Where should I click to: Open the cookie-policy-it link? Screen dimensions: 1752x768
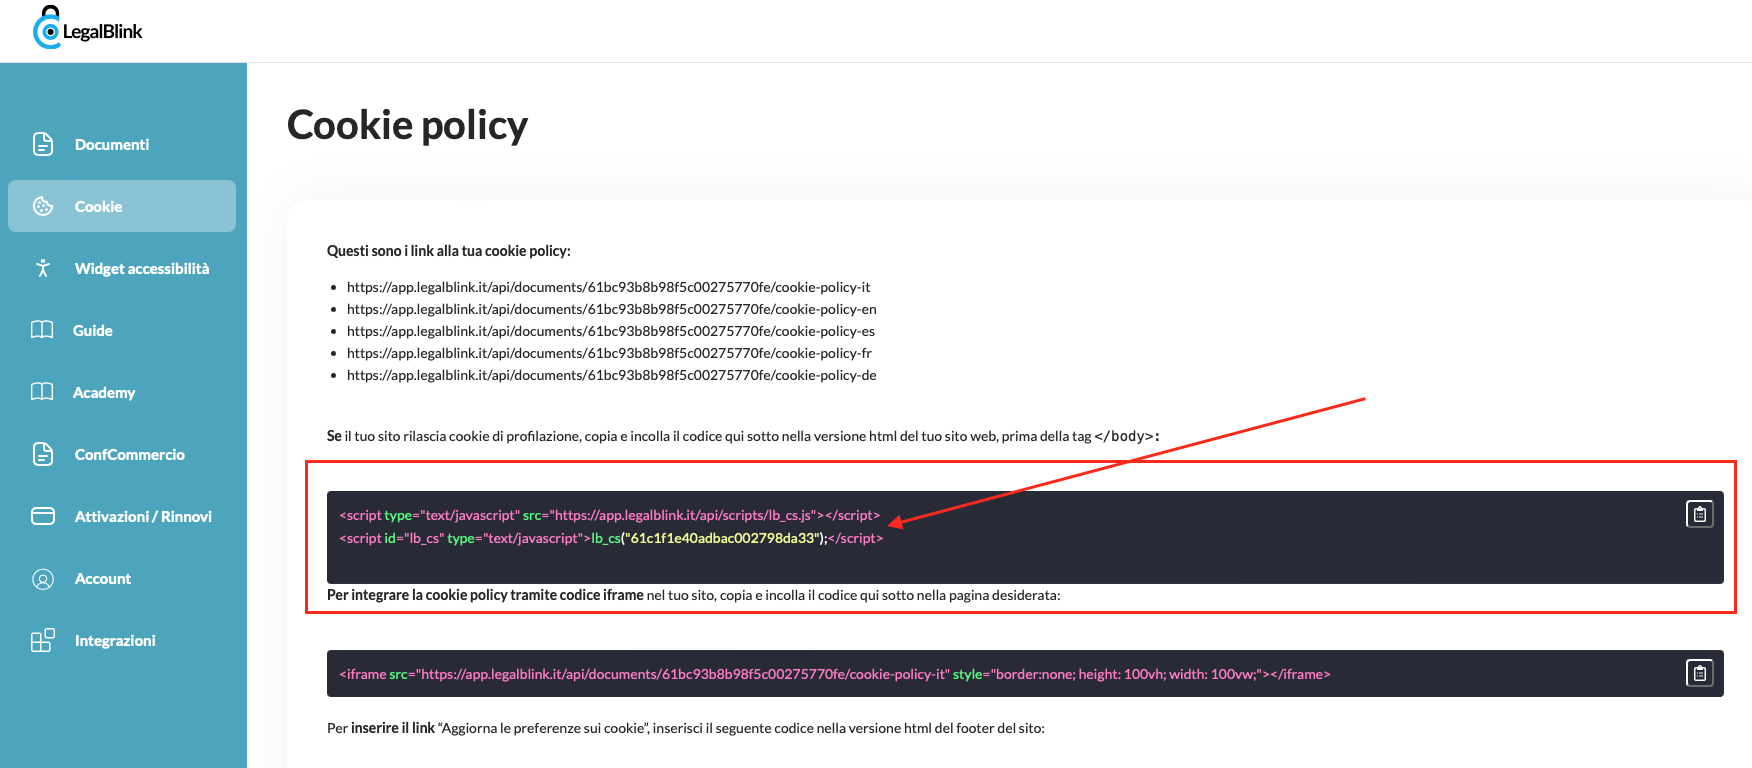coord(608,287)
